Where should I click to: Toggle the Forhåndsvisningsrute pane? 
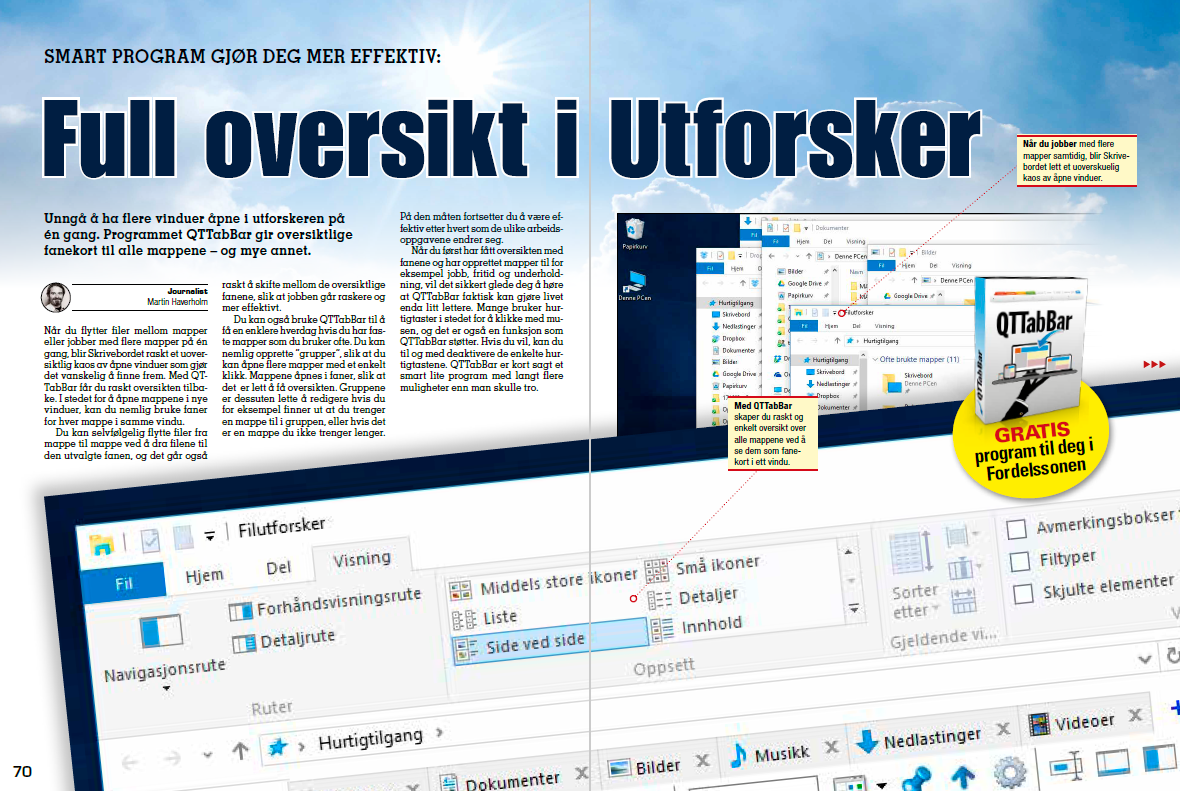pos(324,603)
